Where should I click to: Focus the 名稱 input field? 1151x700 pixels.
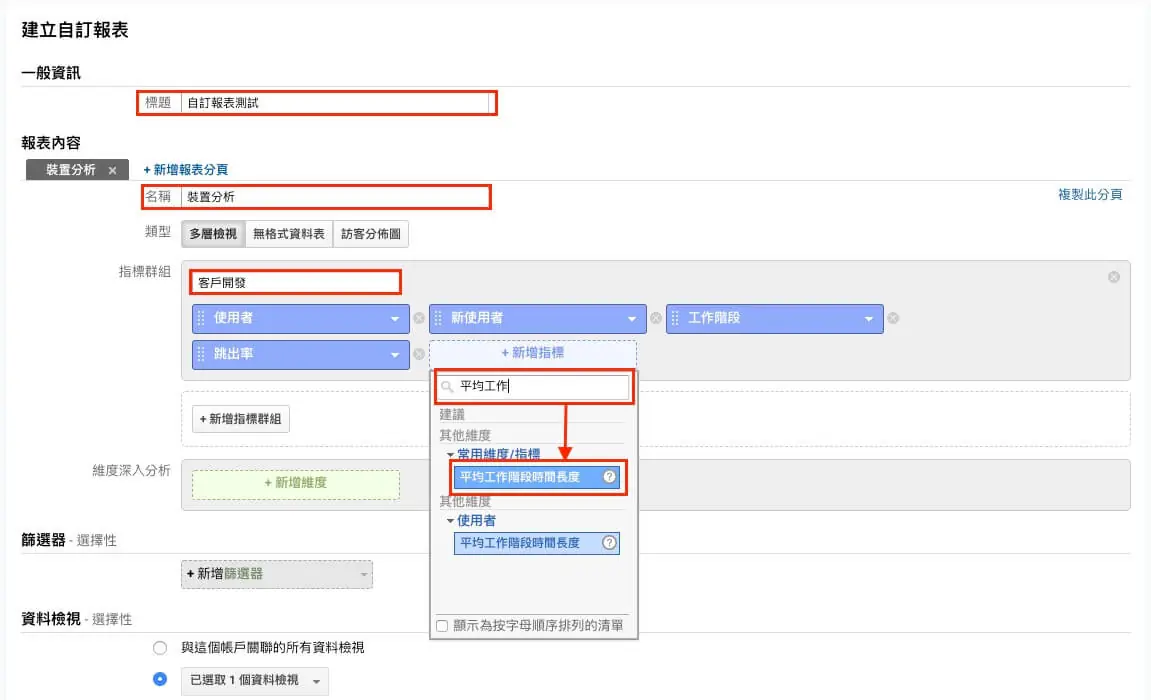335,197
